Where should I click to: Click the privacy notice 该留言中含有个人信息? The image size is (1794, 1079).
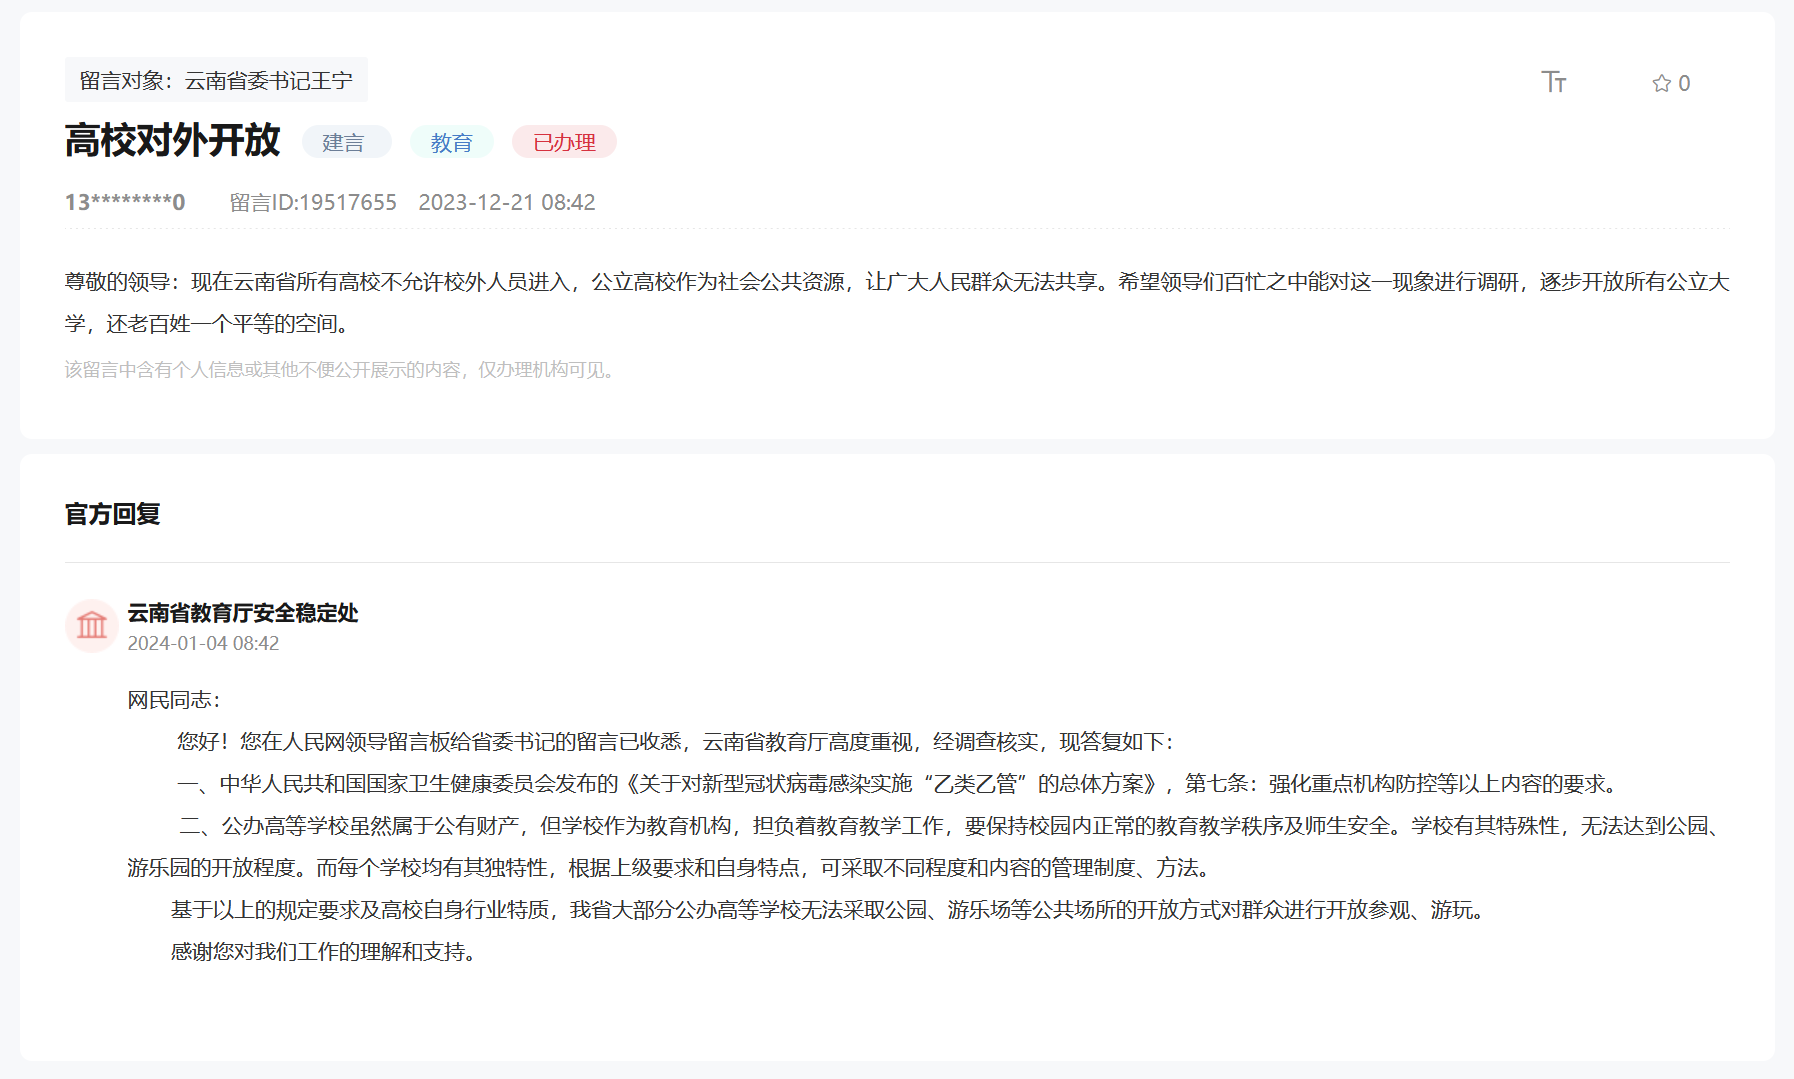(x=340, y=370)
